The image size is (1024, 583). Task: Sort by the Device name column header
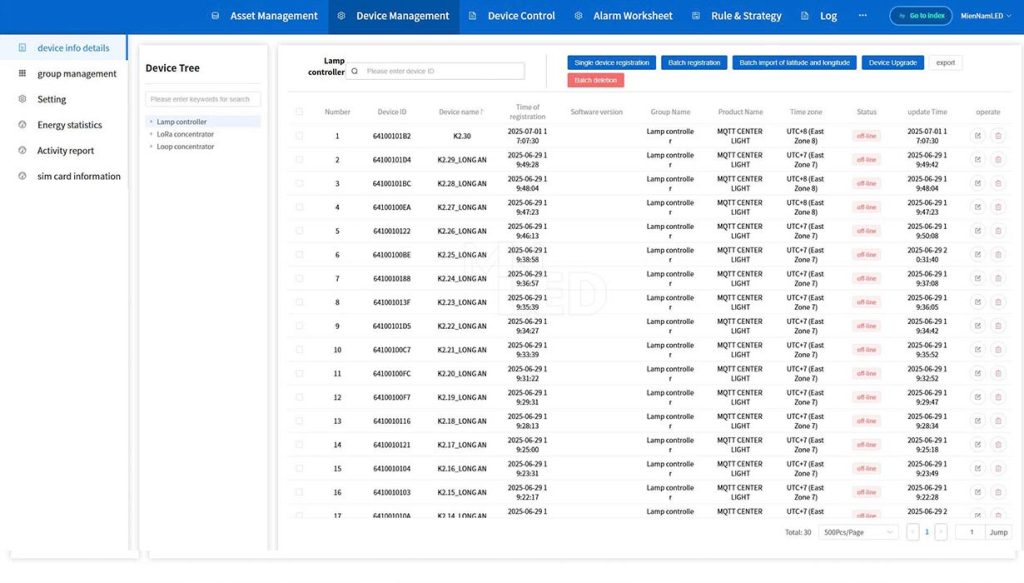(461, 112)
